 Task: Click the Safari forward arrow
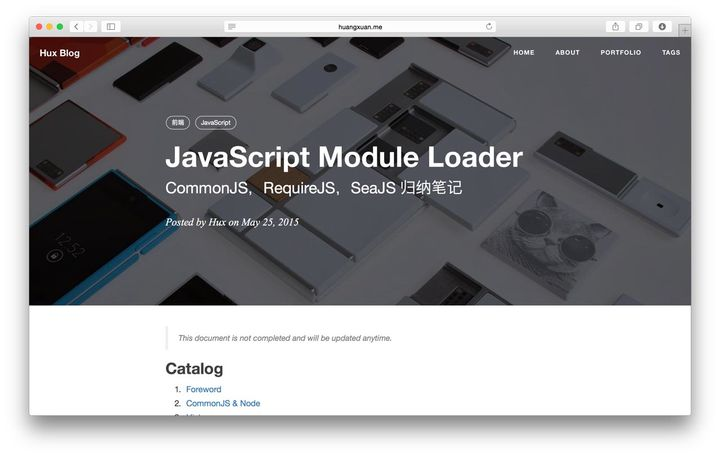coord(90,27)
